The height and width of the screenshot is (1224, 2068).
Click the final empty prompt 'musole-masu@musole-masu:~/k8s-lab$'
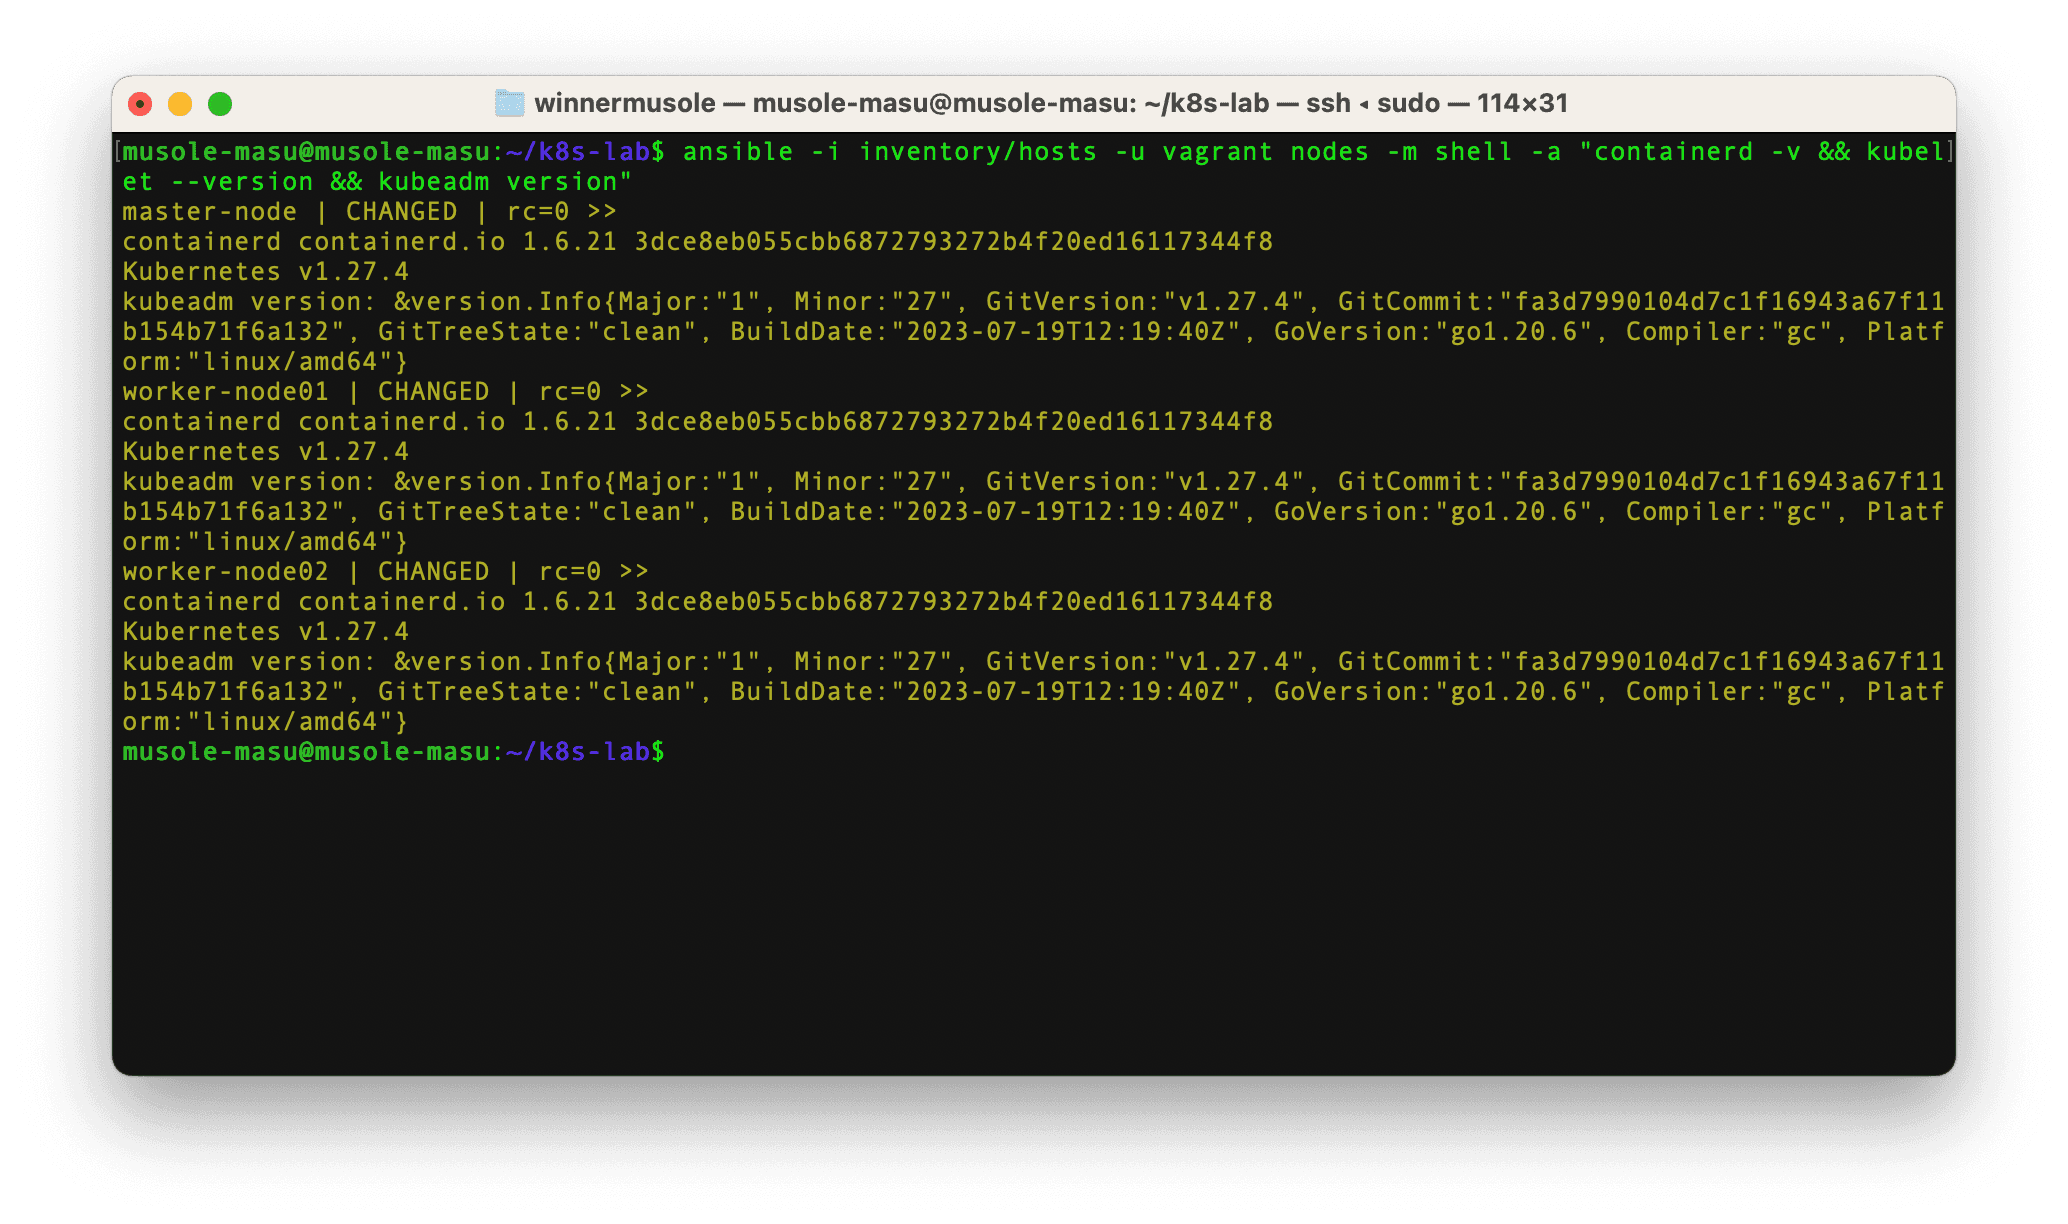click(393, 752)
